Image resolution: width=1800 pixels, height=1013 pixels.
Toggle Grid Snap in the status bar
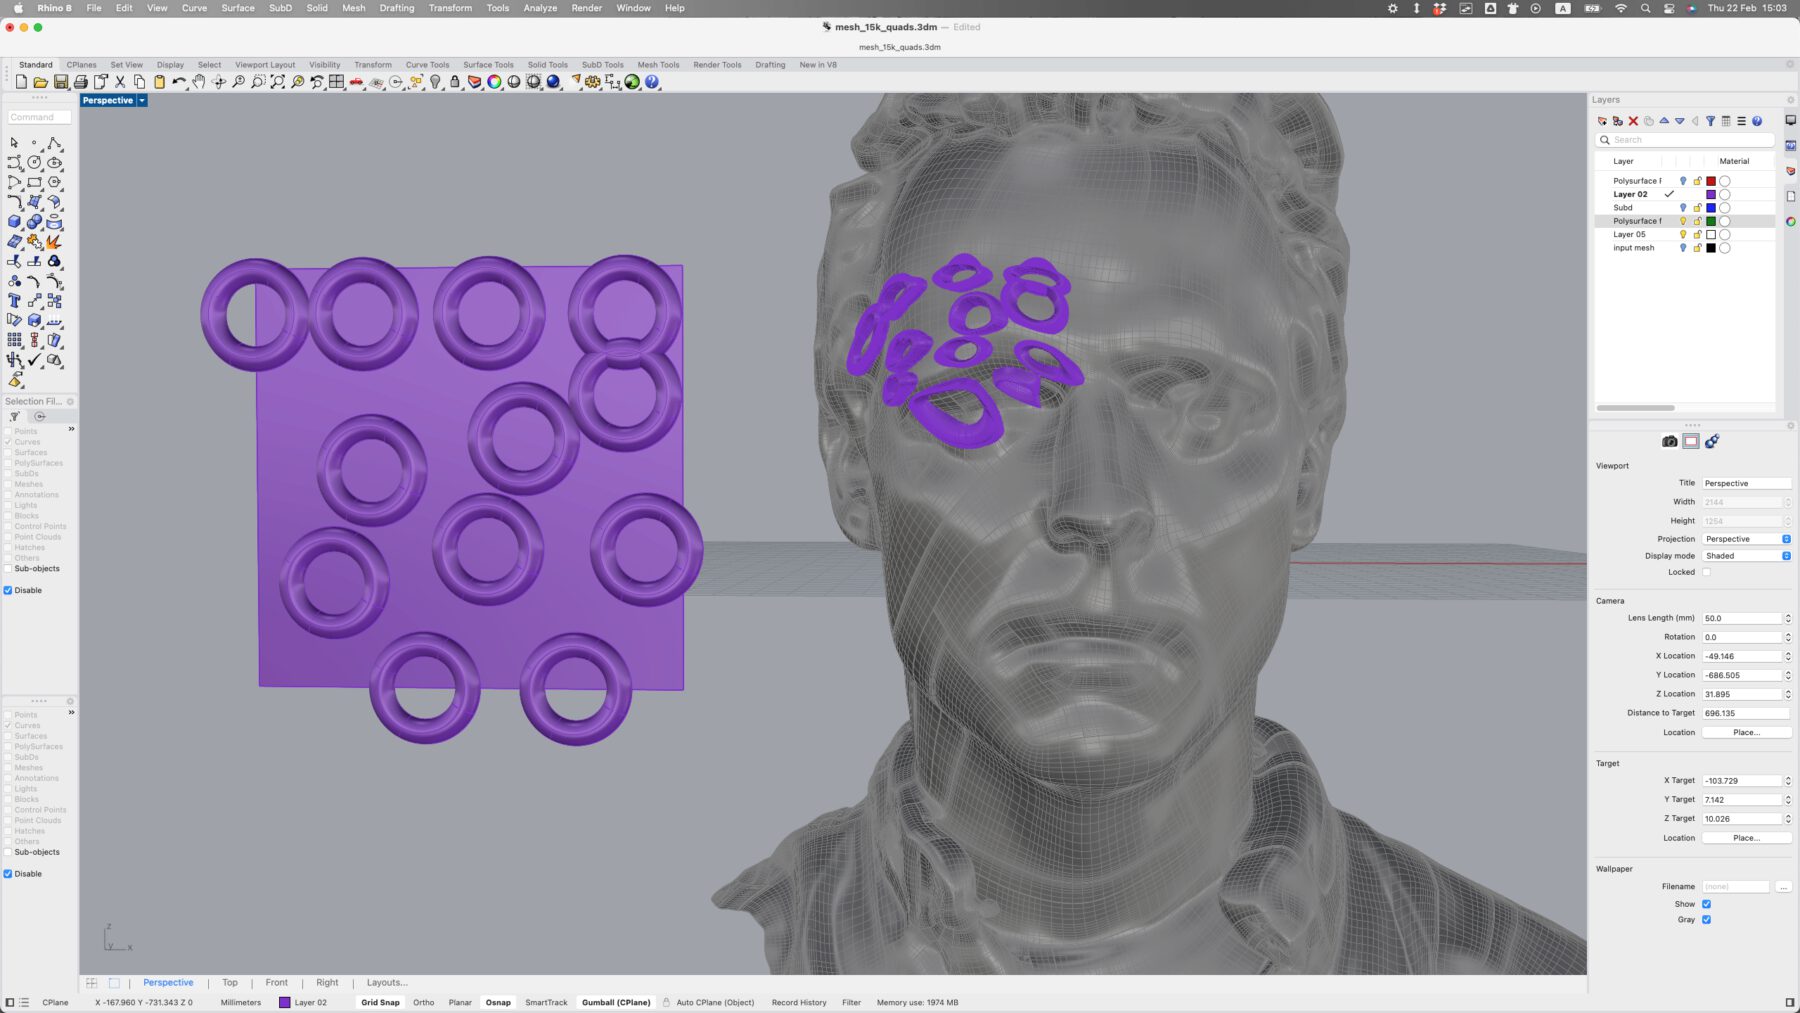click(x=380, y=1002)
